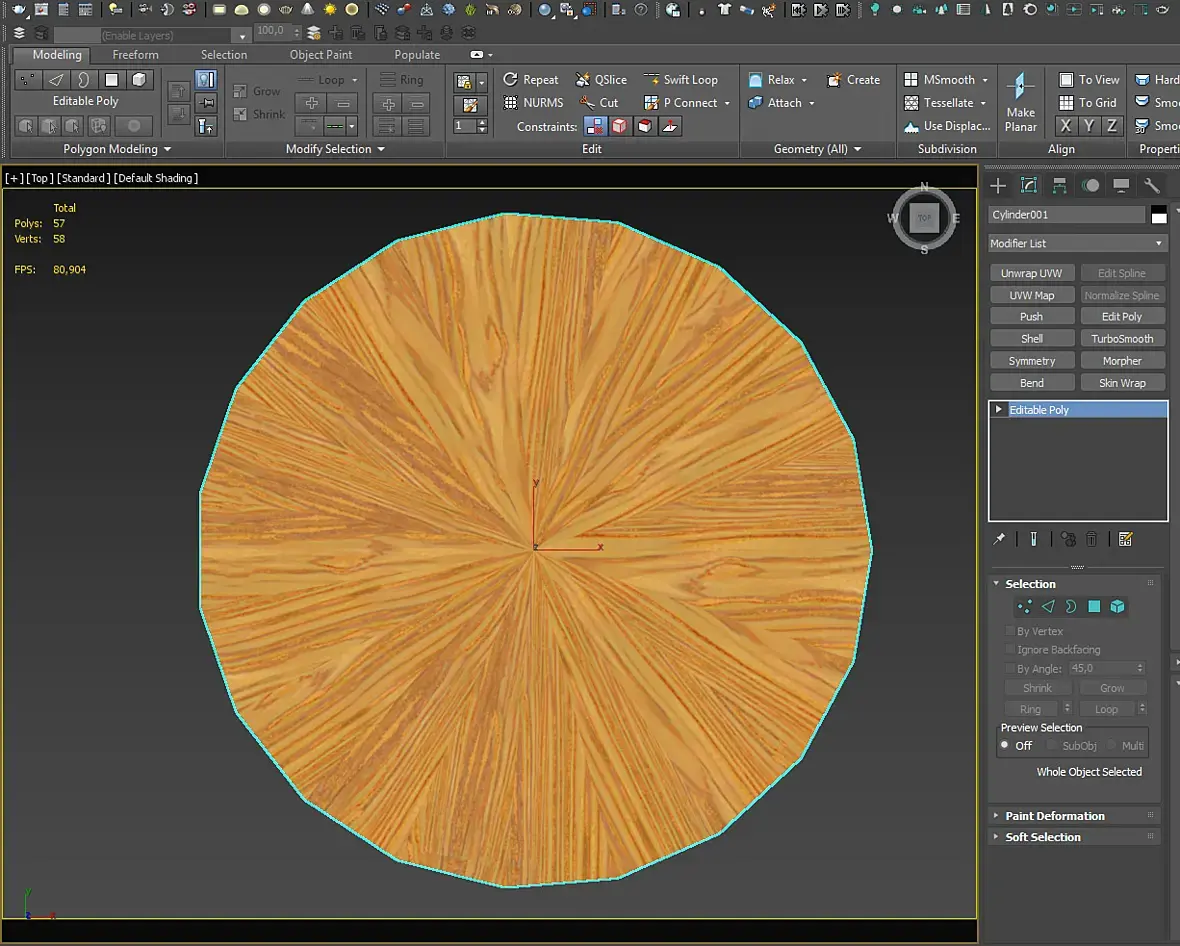The height and width of the screenshot is (946, 1180).
Task: Click the object color swatch beside Cylinder001
Action: 1159,215
